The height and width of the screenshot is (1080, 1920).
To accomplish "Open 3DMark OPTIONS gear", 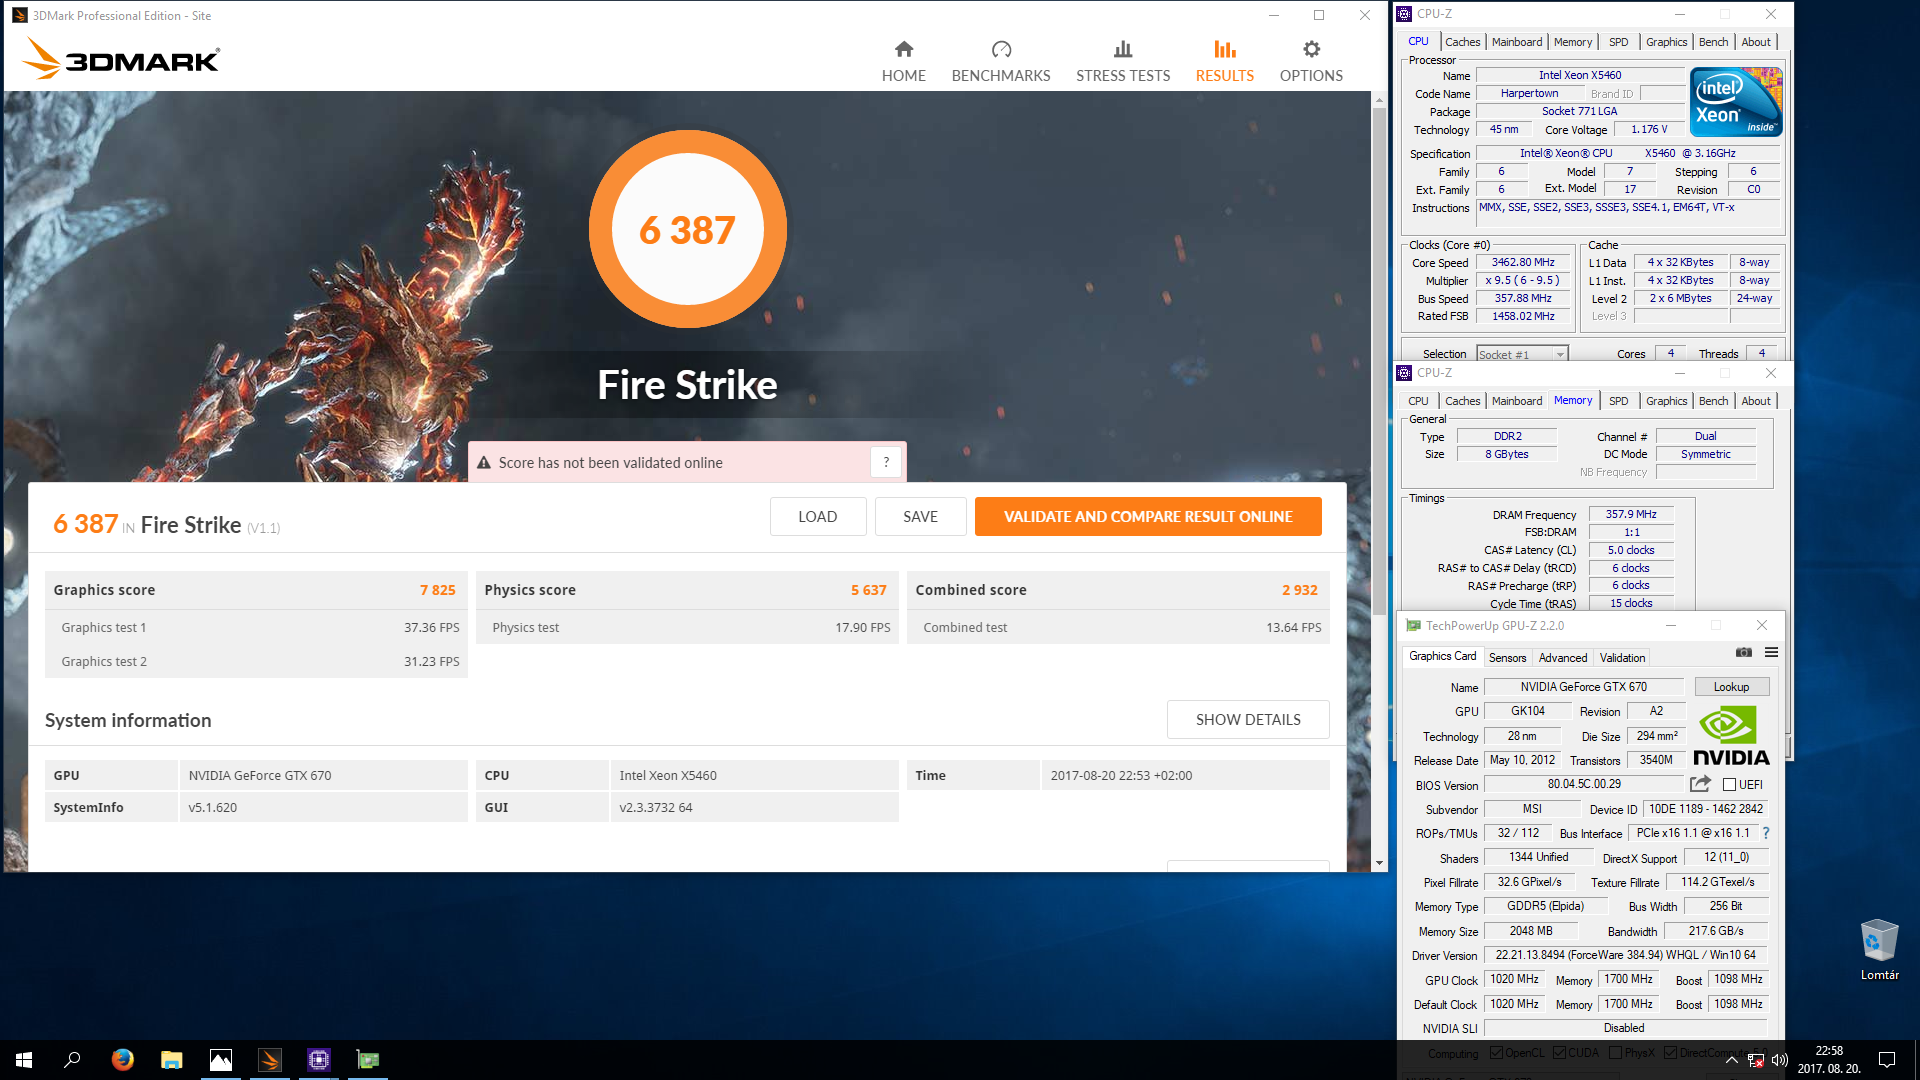I will (1311, 61).
